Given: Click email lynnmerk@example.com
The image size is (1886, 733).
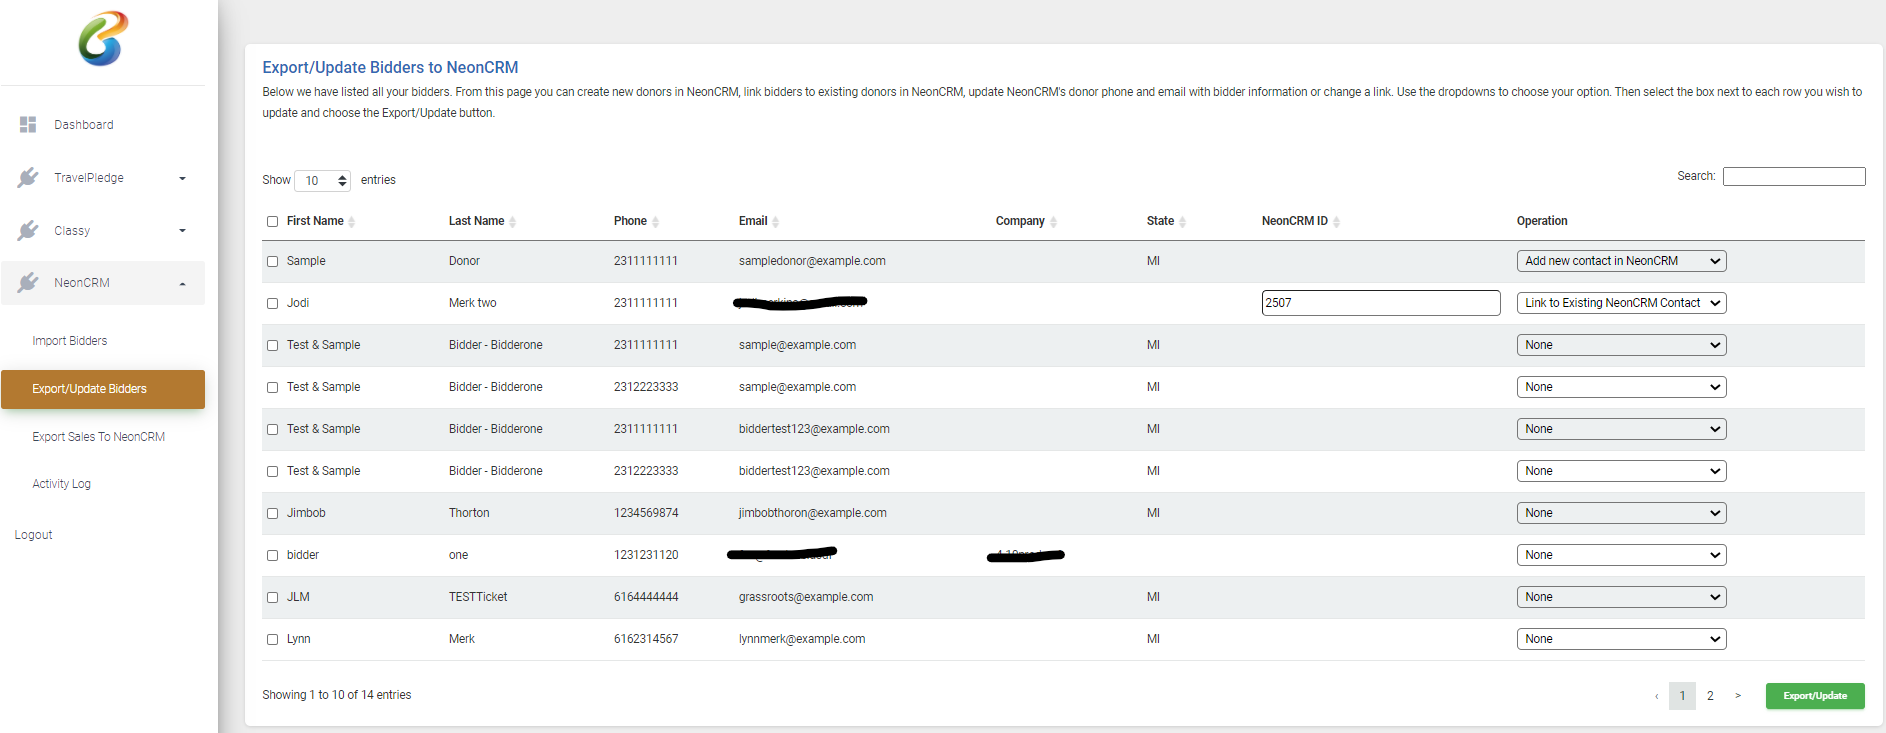Looking at the screenshot, I should [x=802, y=639].
